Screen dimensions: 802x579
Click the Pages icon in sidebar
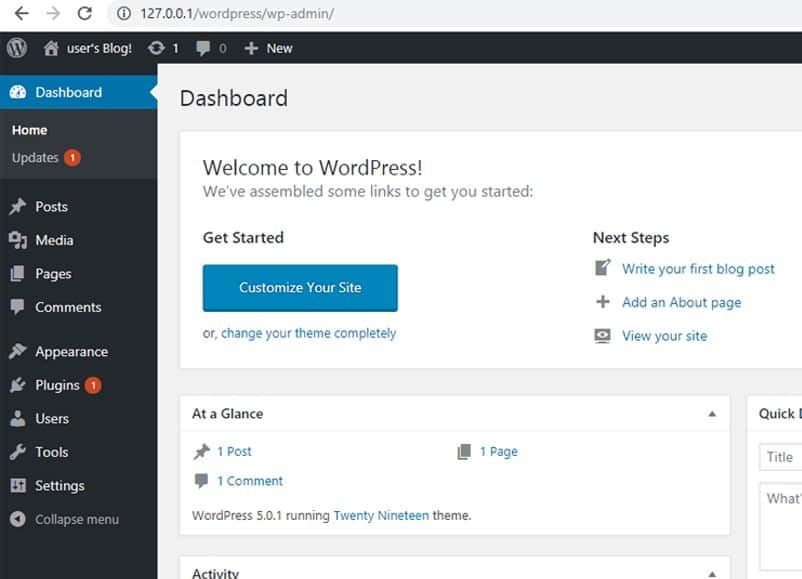point(17,274)
